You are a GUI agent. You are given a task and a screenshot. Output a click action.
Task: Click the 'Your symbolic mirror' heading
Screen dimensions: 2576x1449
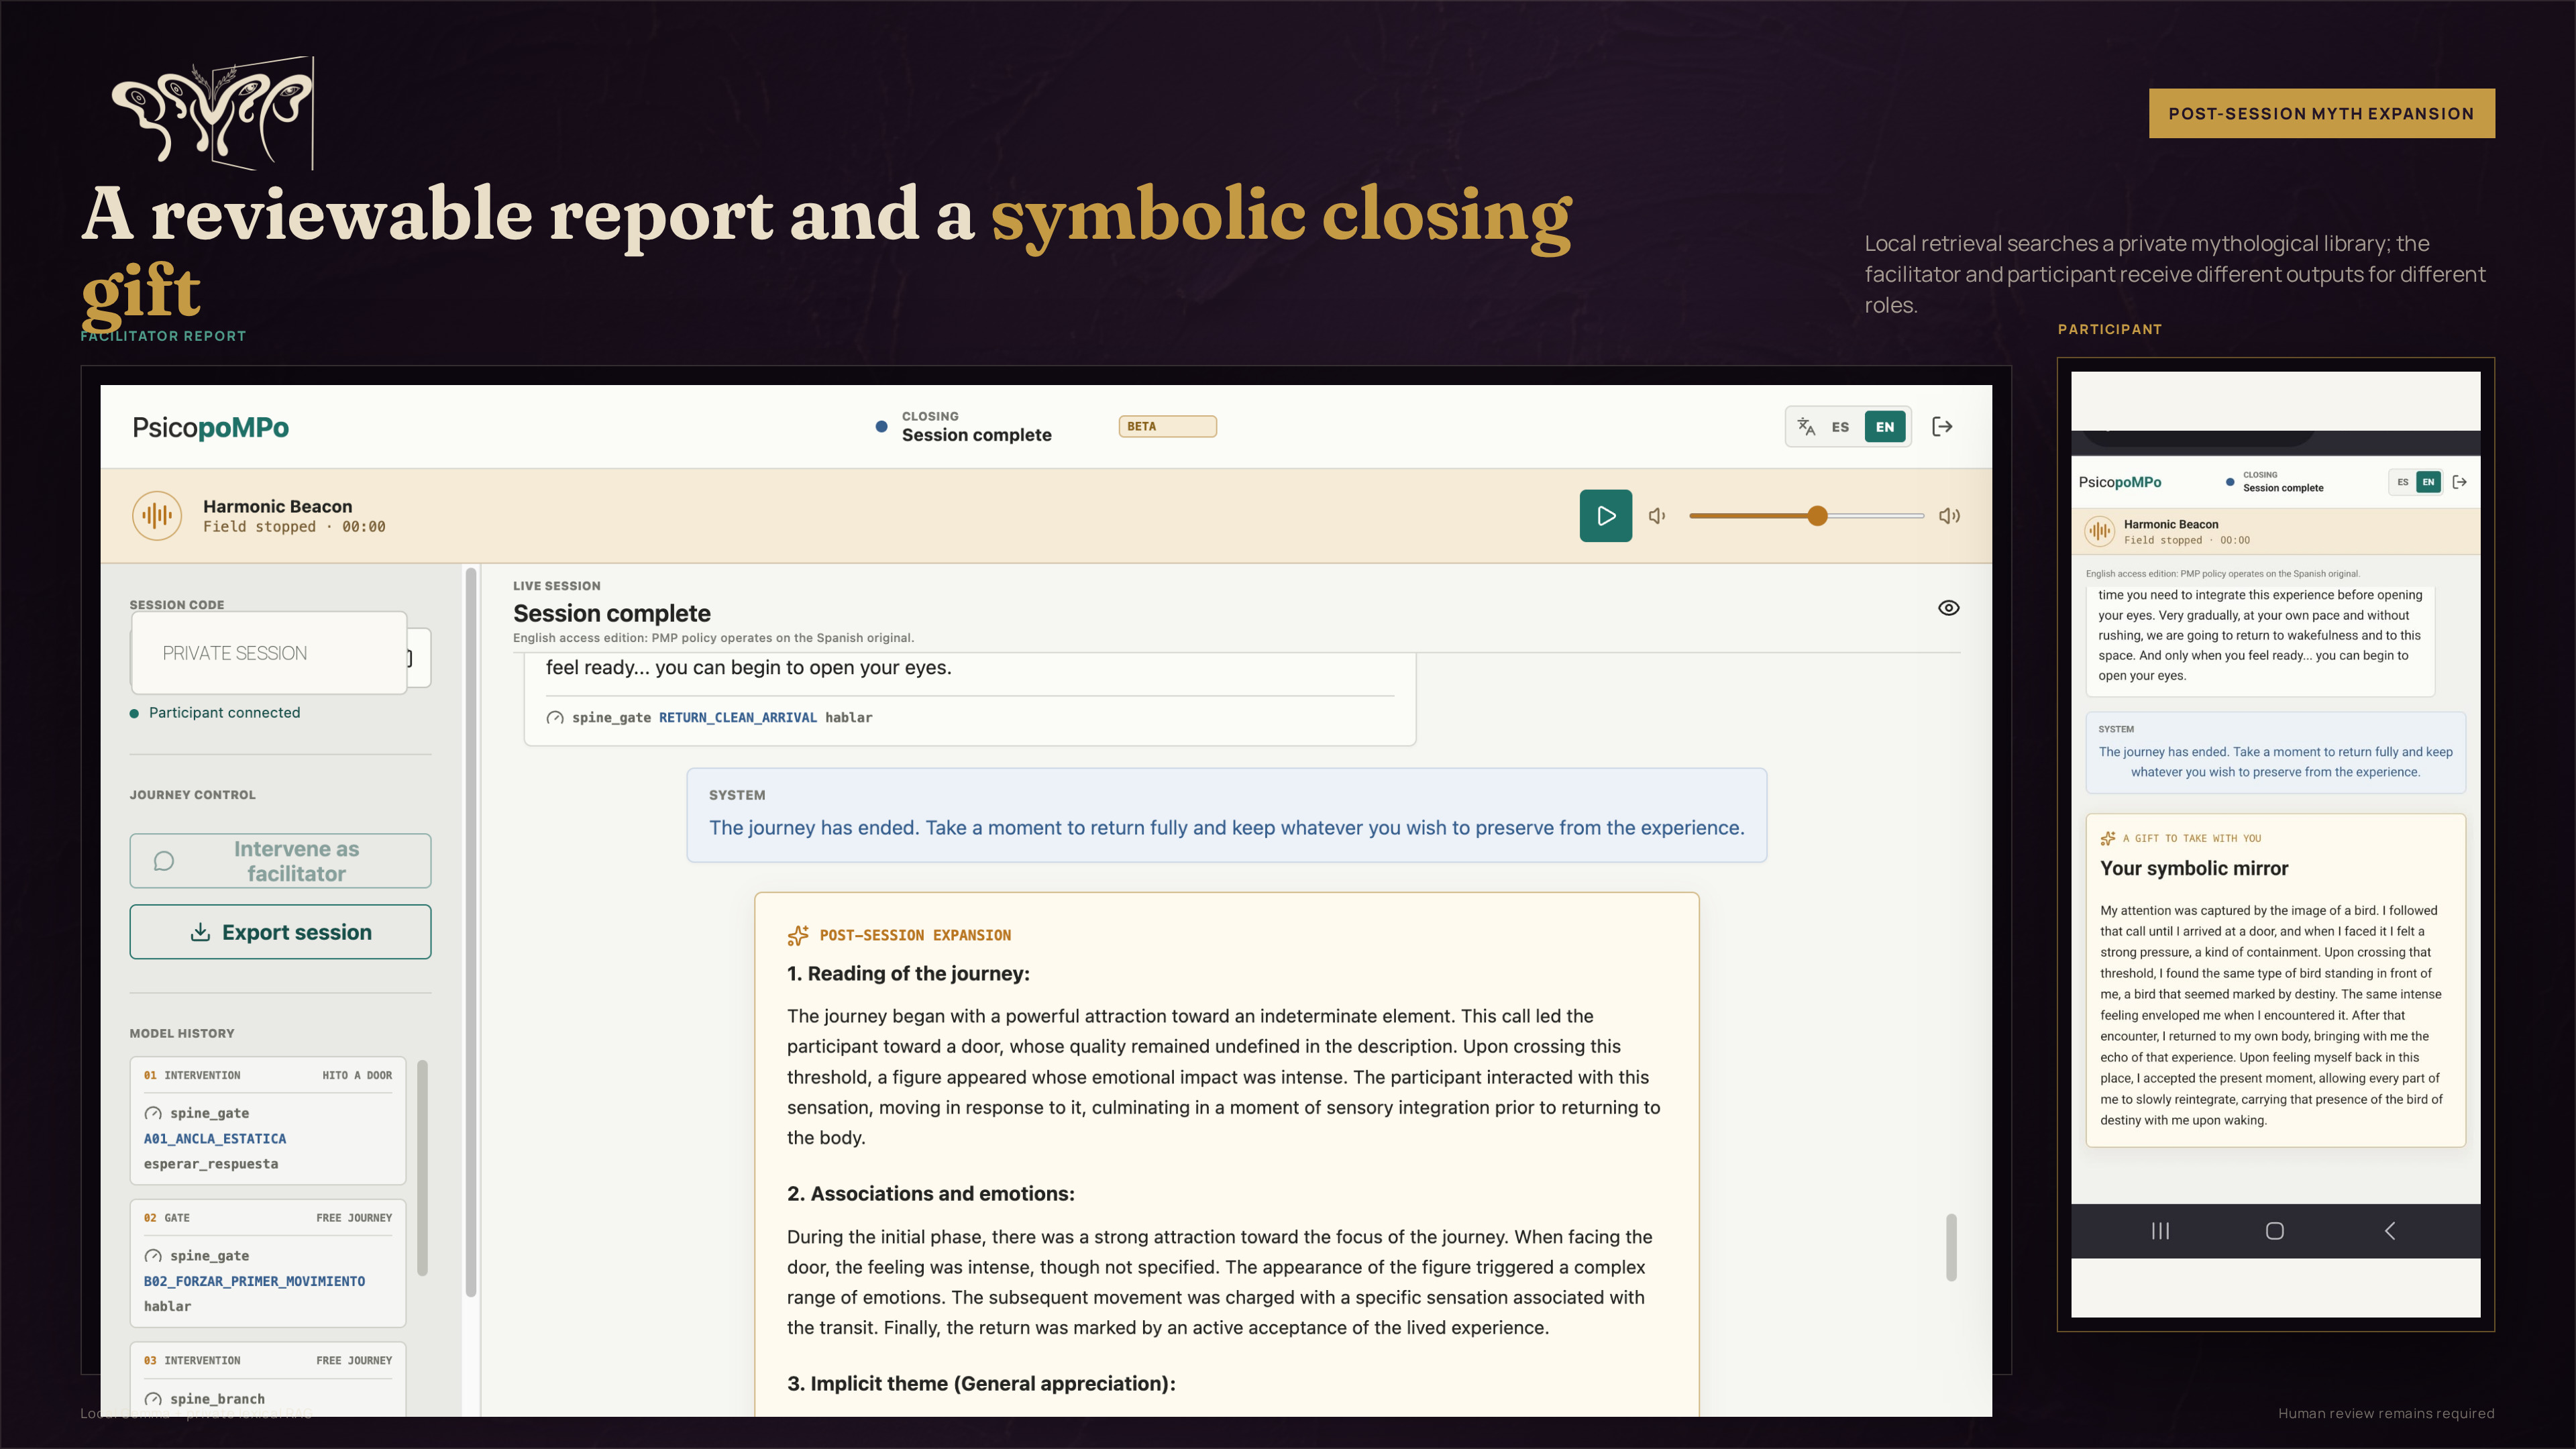tap(2194, 869)
